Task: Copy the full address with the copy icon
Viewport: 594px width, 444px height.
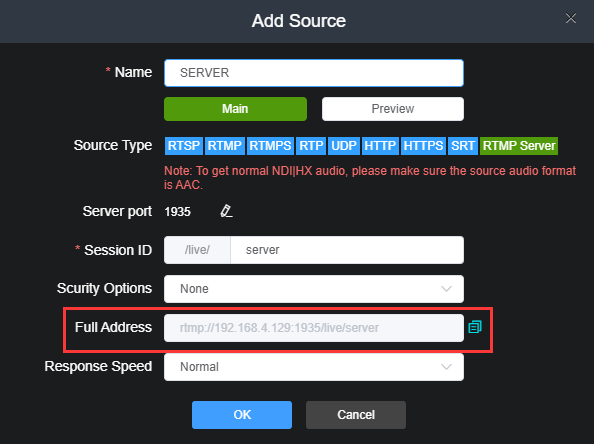Action: point(475,327)
